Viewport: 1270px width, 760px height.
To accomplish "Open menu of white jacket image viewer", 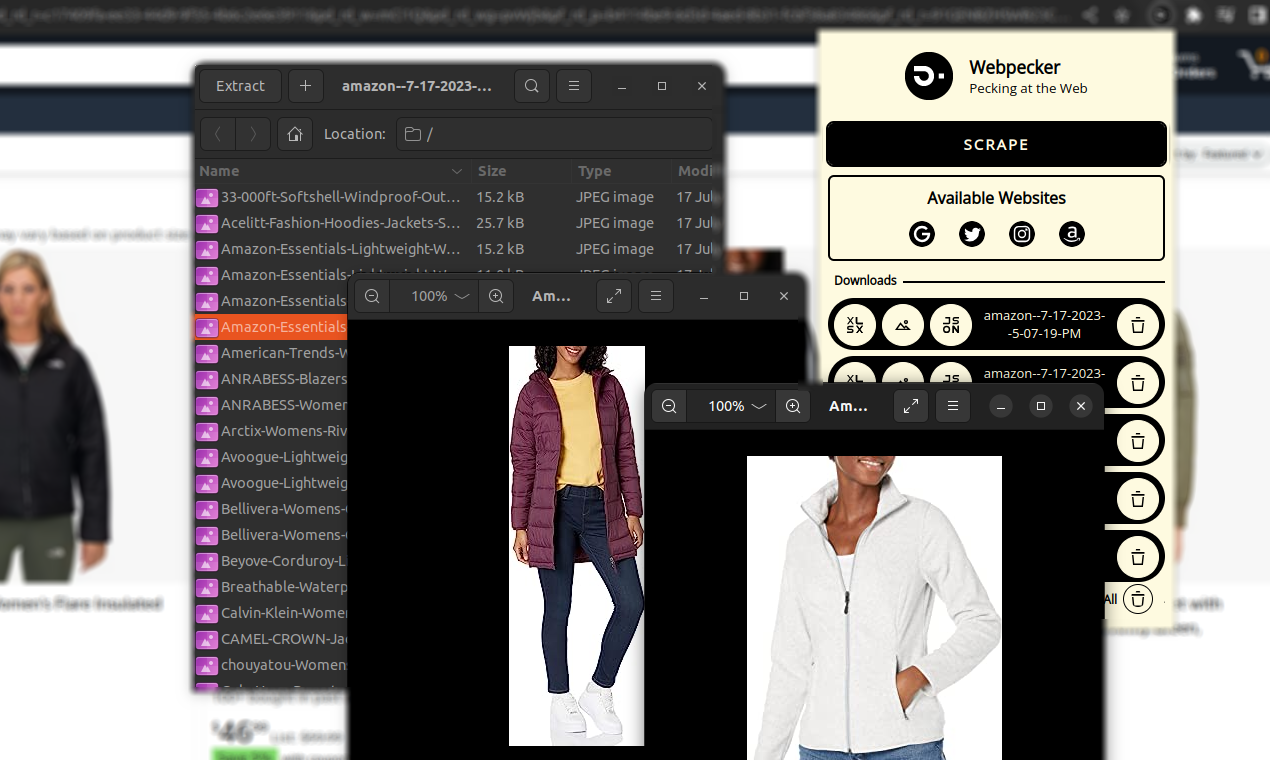I will pos(953,406).
